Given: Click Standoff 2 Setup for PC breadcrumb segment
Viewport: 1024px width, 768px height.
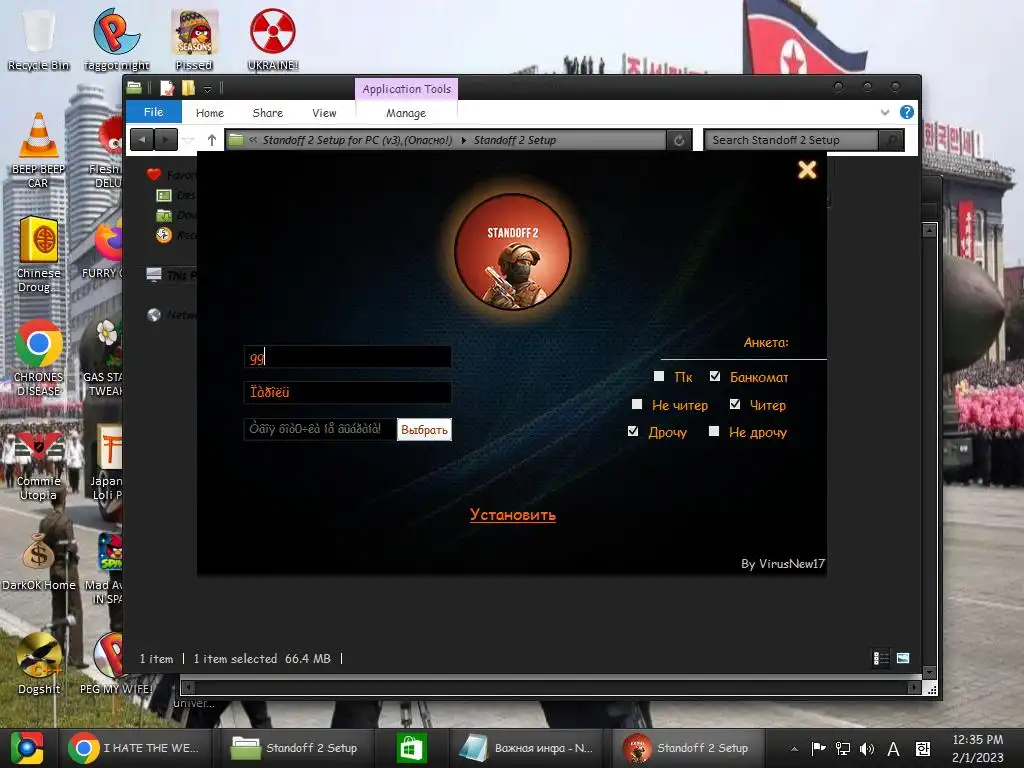Looking at the screenshot, I should [358, 140].
